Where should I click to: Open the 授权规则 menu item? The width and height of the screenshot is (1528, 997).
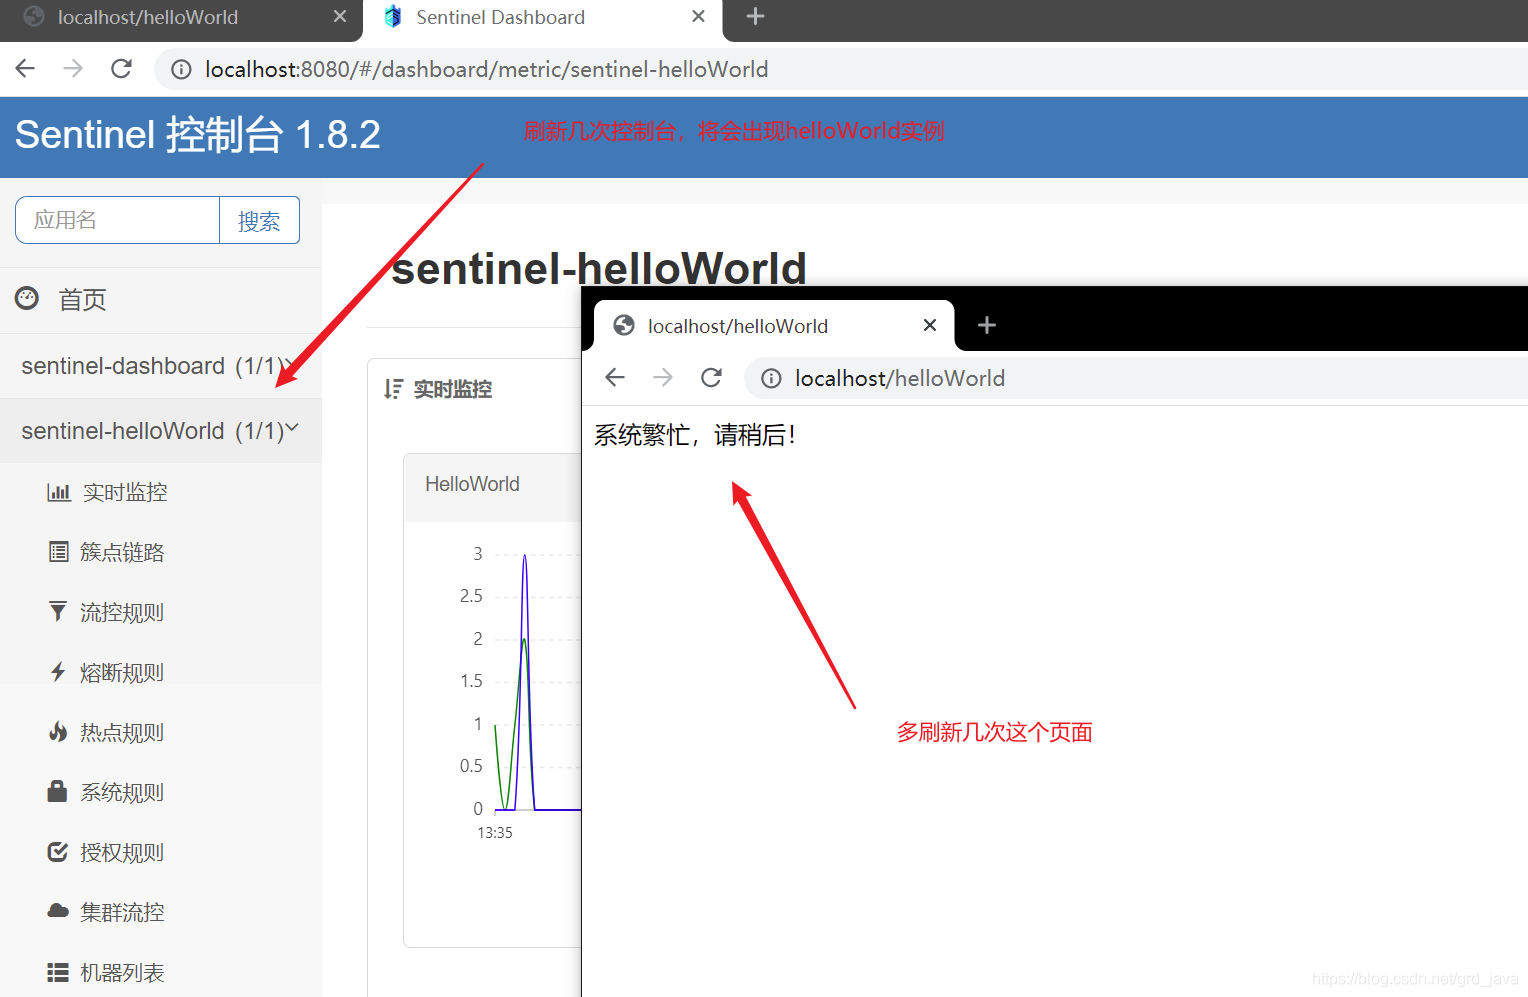pyautogui.click(x=122, y=852)
